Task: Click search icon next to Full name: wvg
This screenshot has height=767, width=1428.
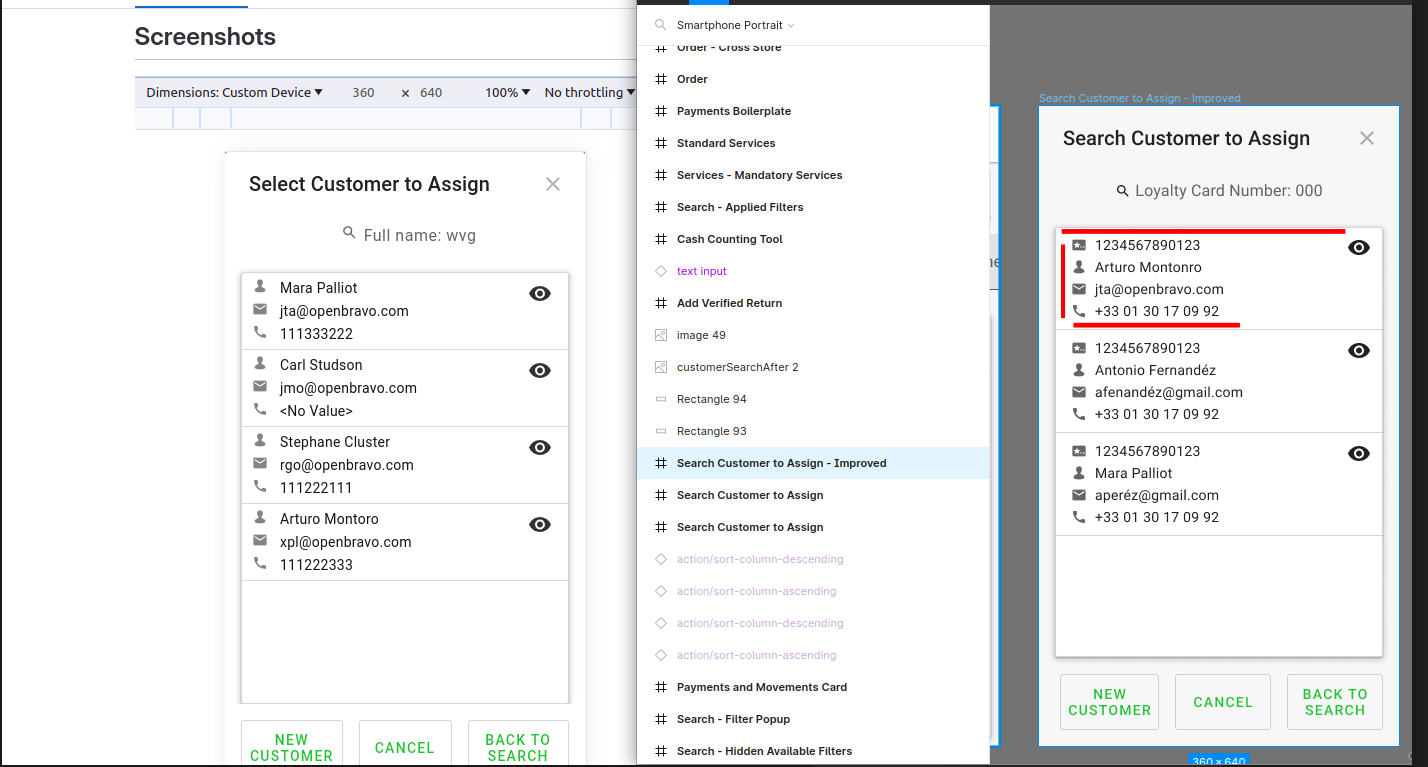Action: [349, 232]
